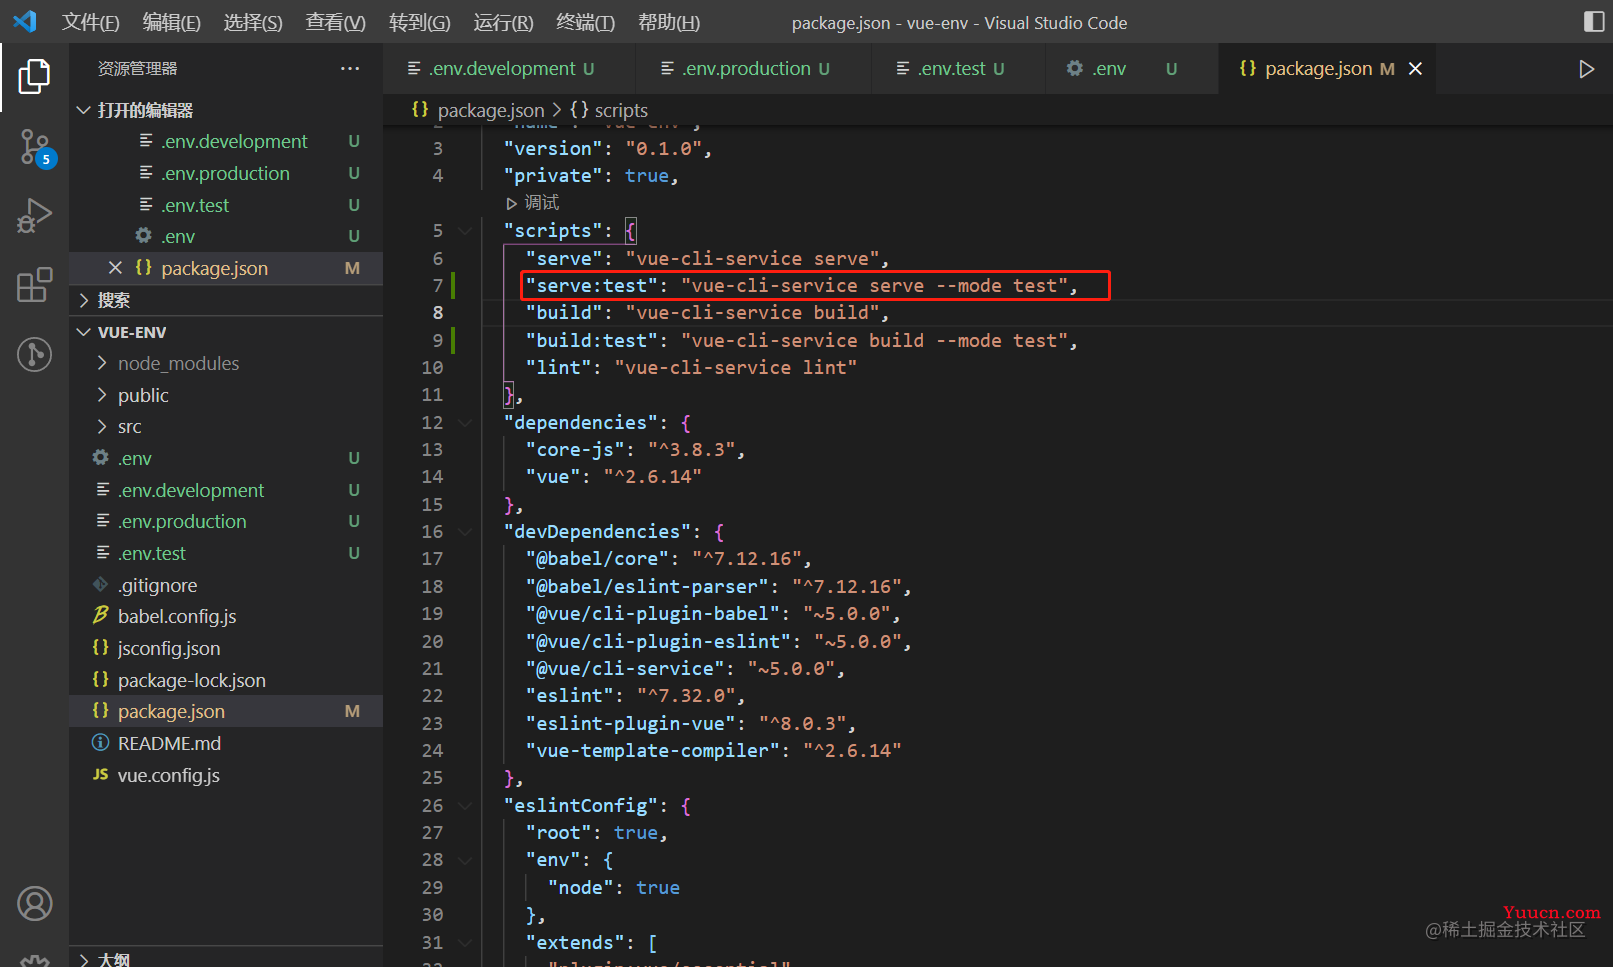
Task: Open .env.test in VUE-ENV file tree
Action: 226,553
